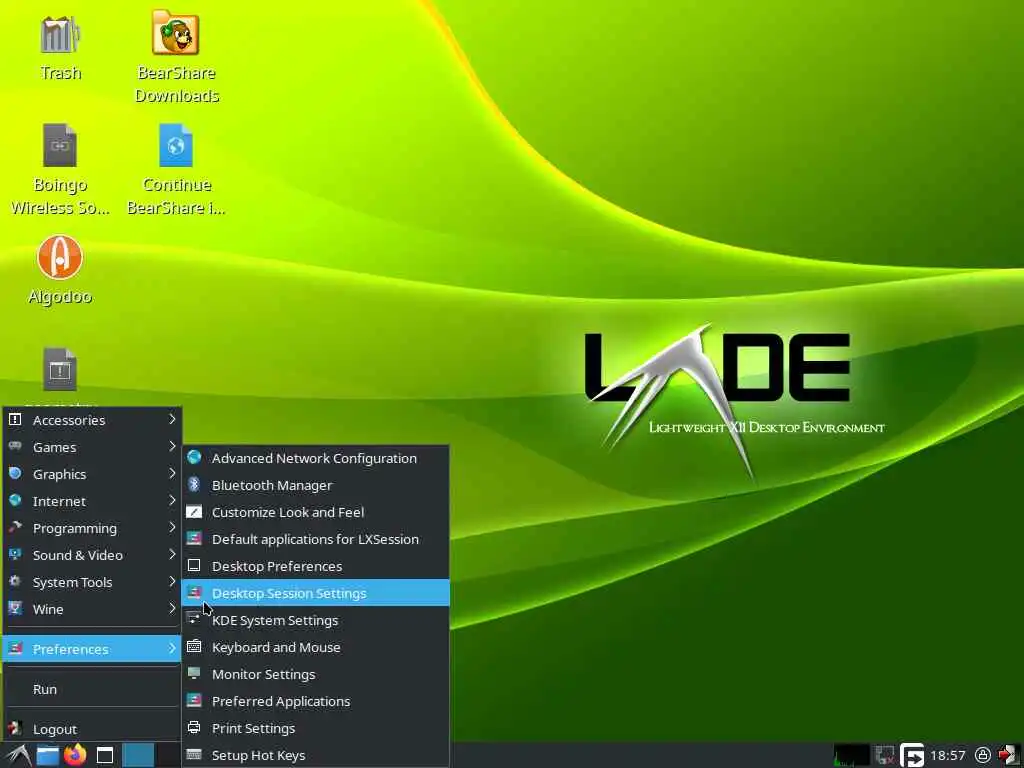Launch the Algodoo desktop icon
Screen dimensions: 1024x768
[60, 270]
